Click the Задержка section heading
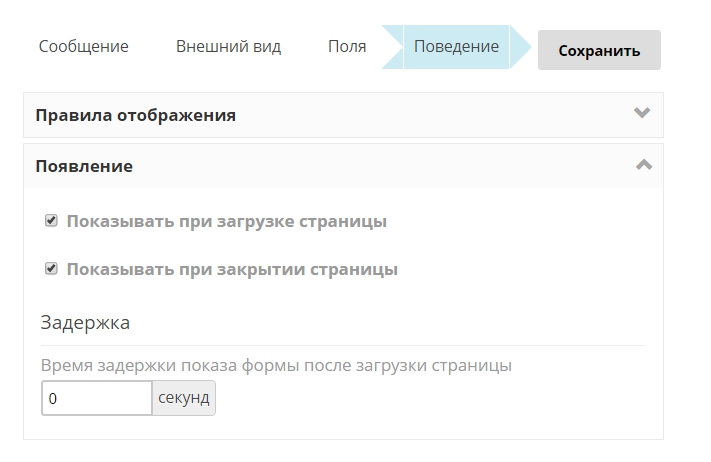The width and height of the screenshot is (711, 462). click(85, 323)
